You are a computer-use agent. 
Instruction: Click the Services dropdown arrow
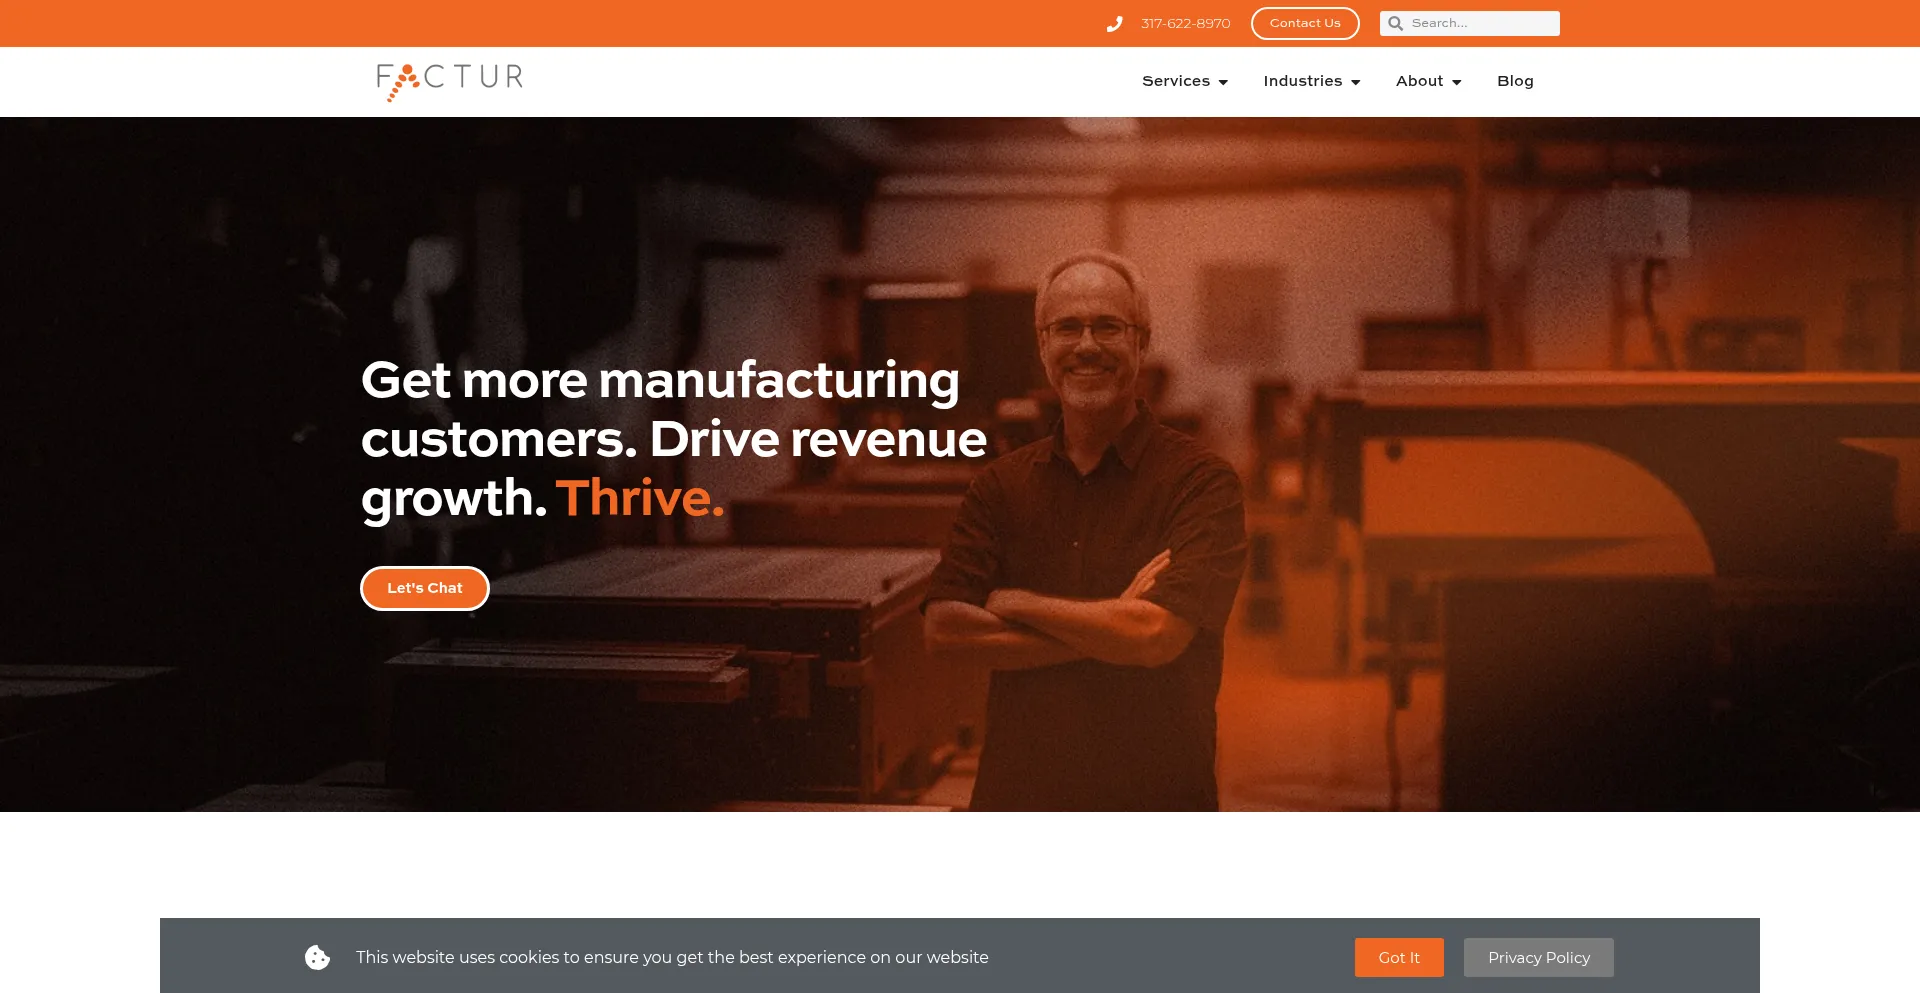pos(1223,82)
